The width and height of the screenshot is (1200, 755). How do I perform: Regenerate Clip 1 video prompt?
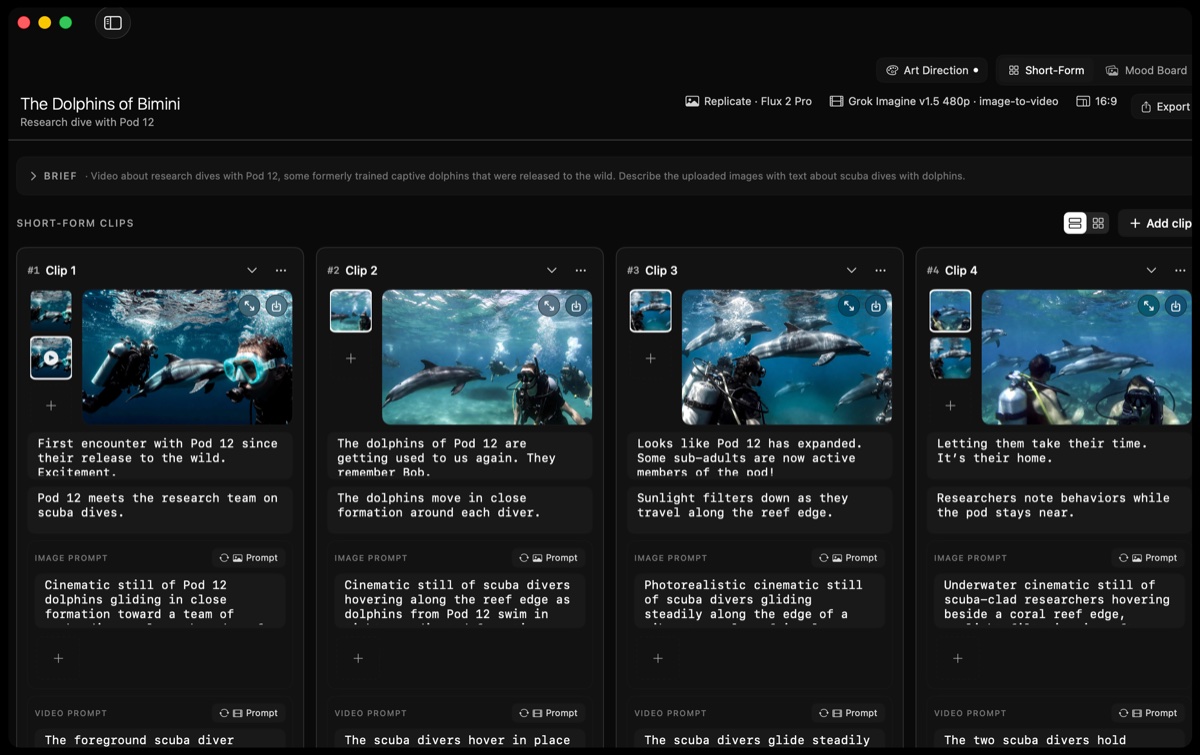[250, 713]
